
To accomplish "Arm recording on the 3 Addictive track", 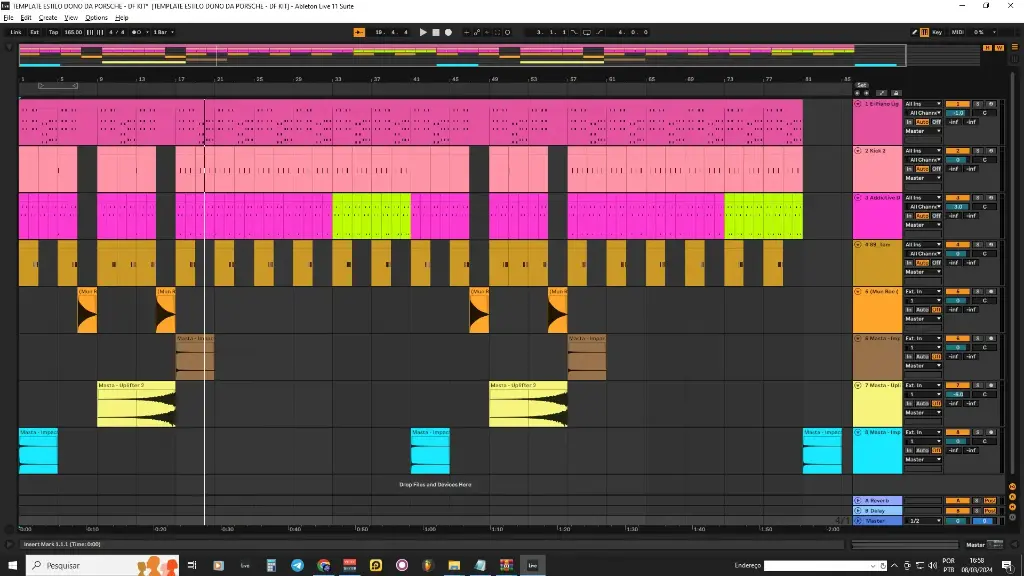I will (991, 198).
